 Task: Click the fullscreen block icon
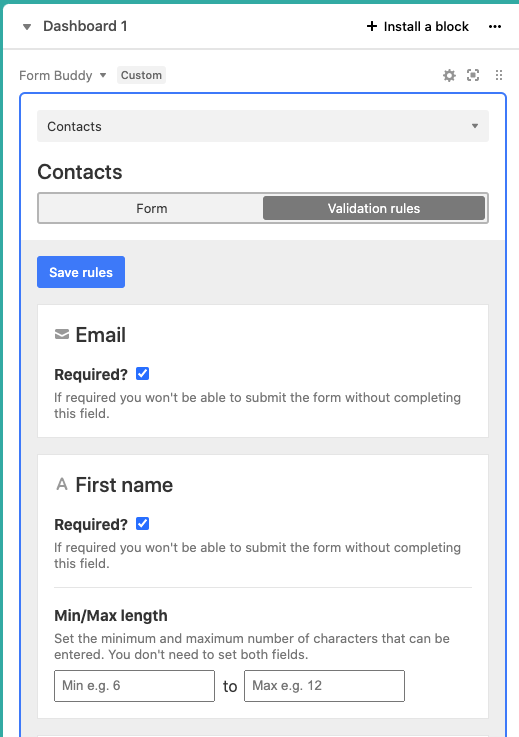click(473, 75)
